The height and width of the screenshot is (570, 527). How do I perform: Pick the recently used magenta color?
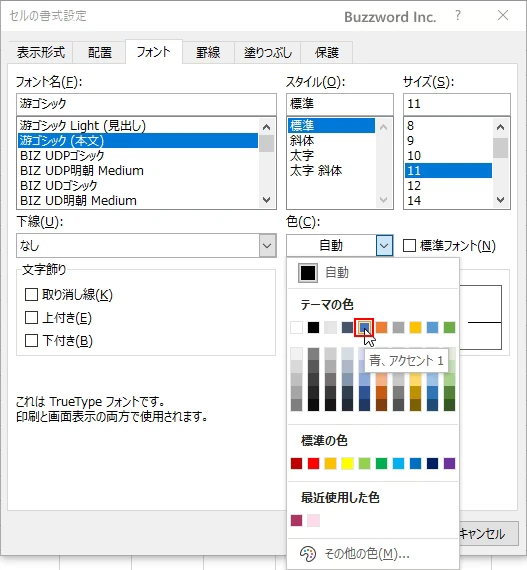click(297, 521)
